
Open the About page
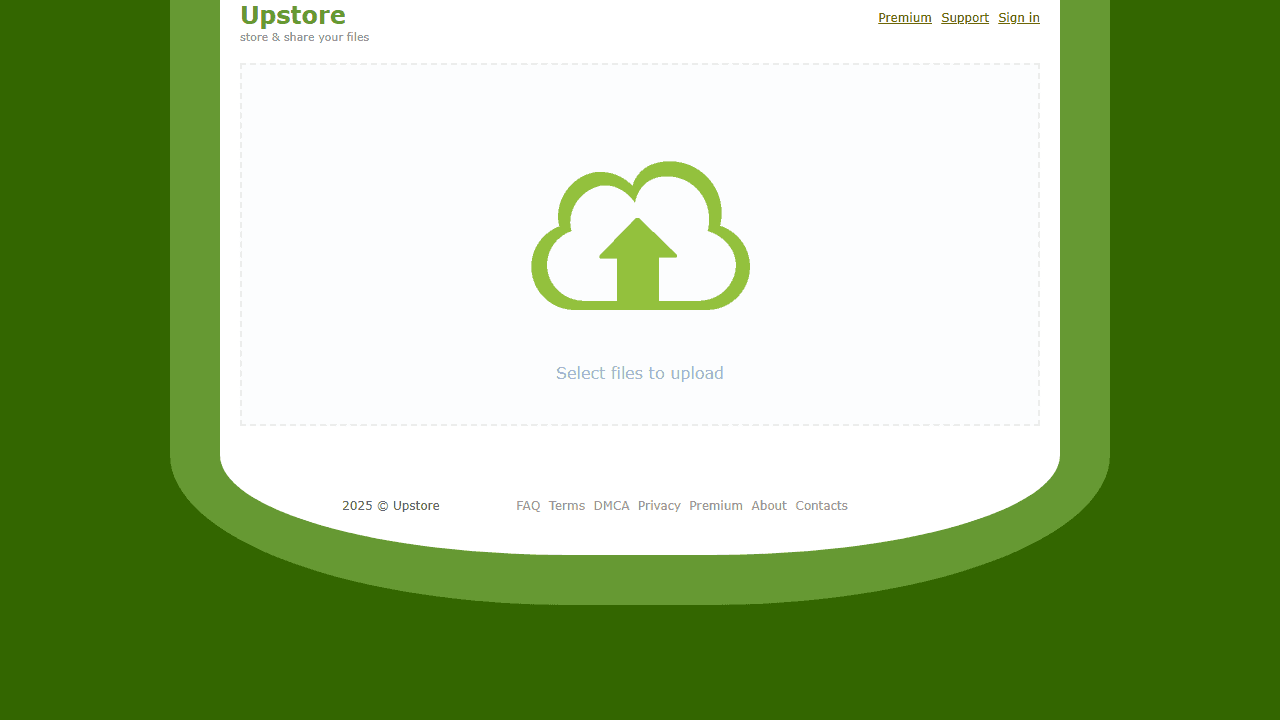[x=768, y=505]
